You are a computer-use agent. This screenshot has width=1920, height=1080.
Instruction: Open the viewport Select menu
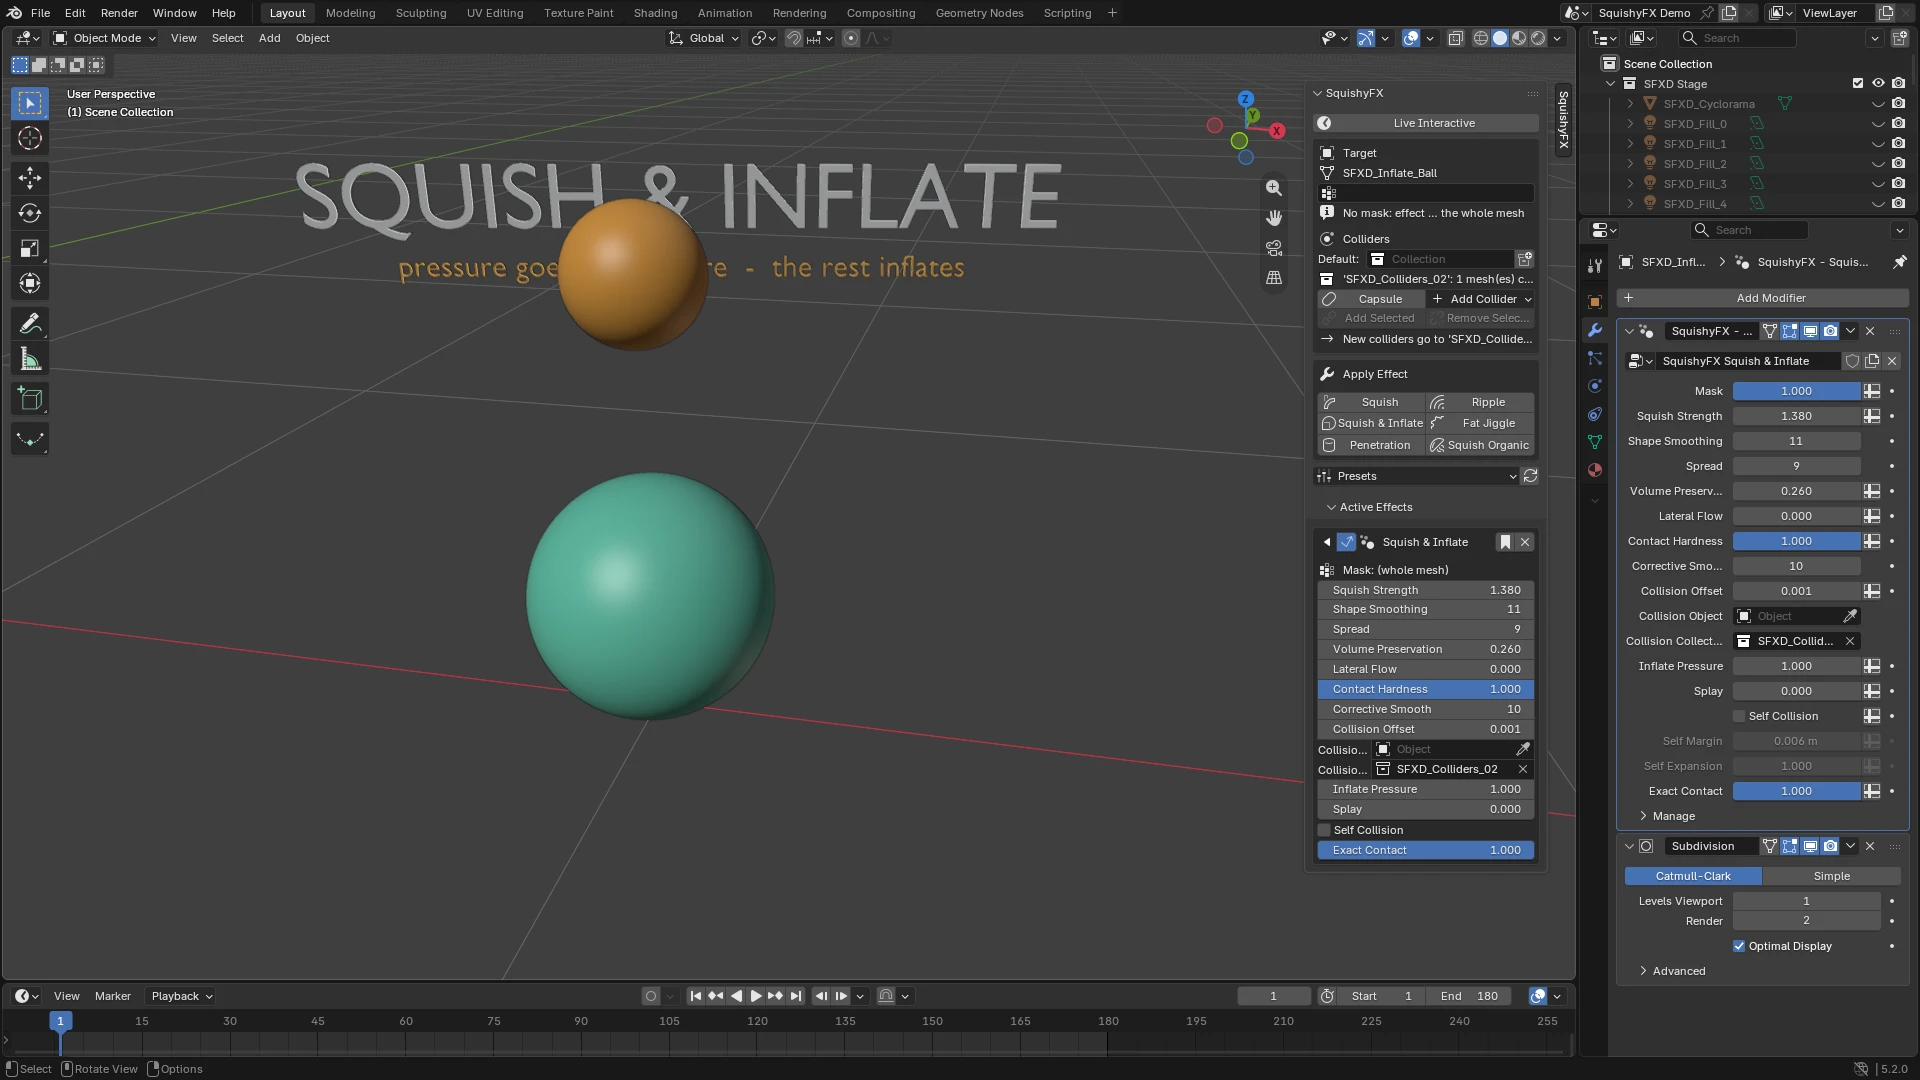(227, 38)
